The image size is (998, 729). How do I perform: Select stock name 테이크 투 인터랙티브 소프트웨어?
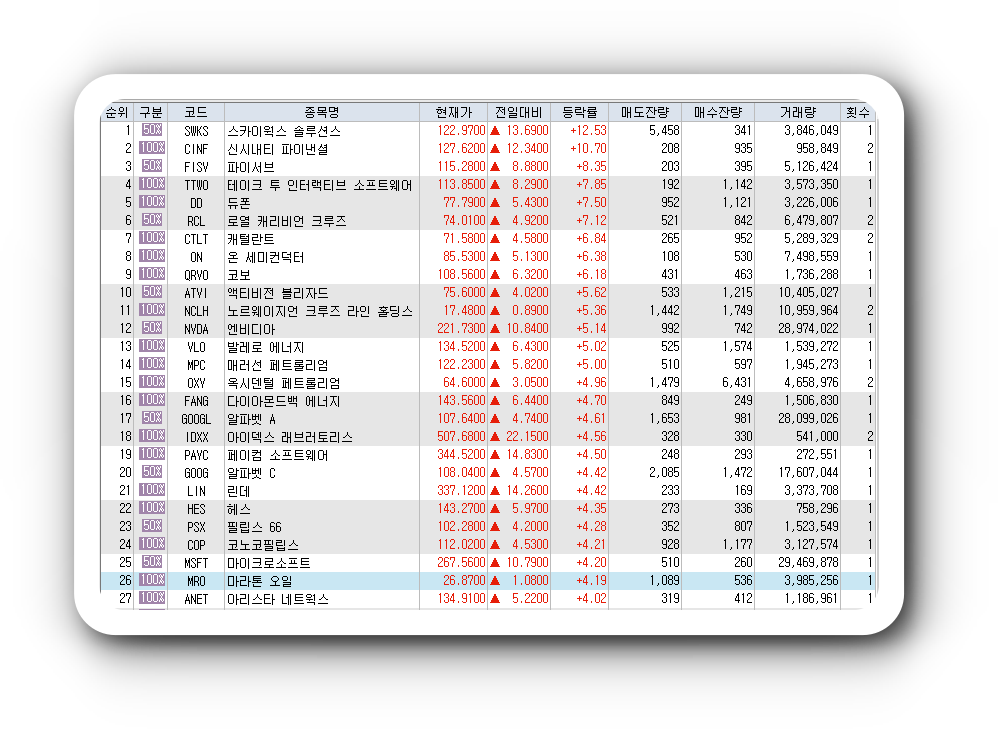tap(320, 185)
